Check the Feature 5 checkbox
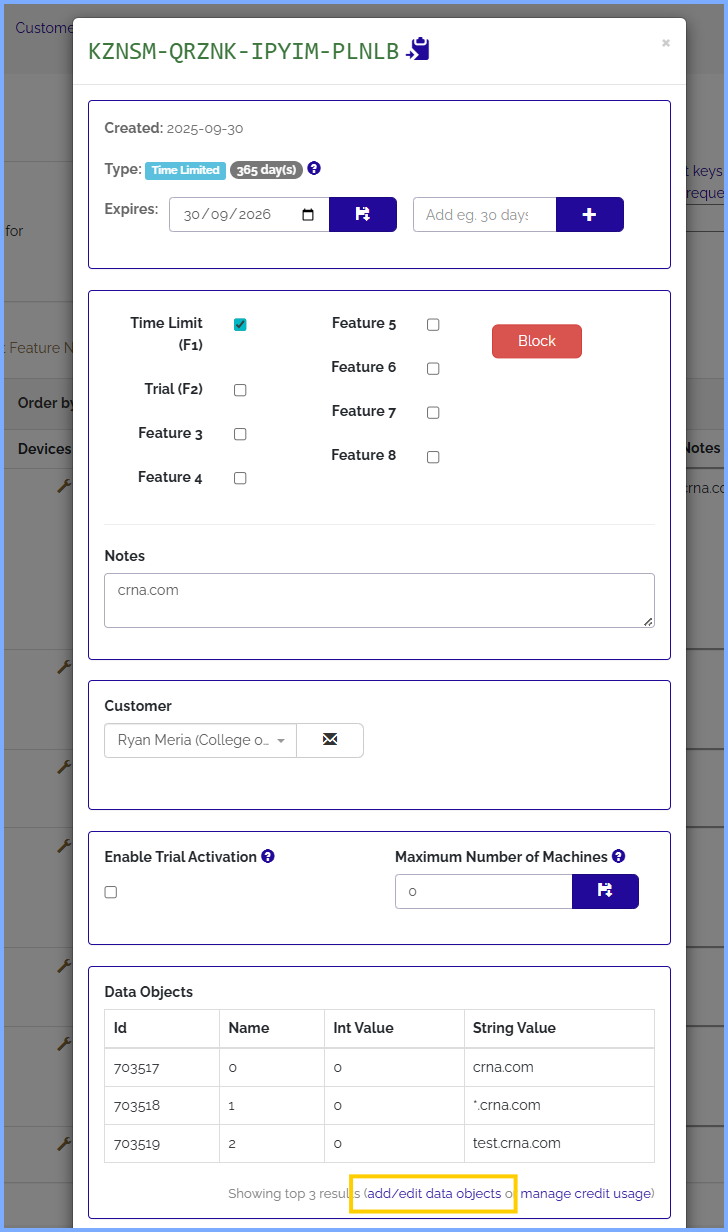Image resolution: width=728 pixels, height=1232 pixels. click(433, 325)
